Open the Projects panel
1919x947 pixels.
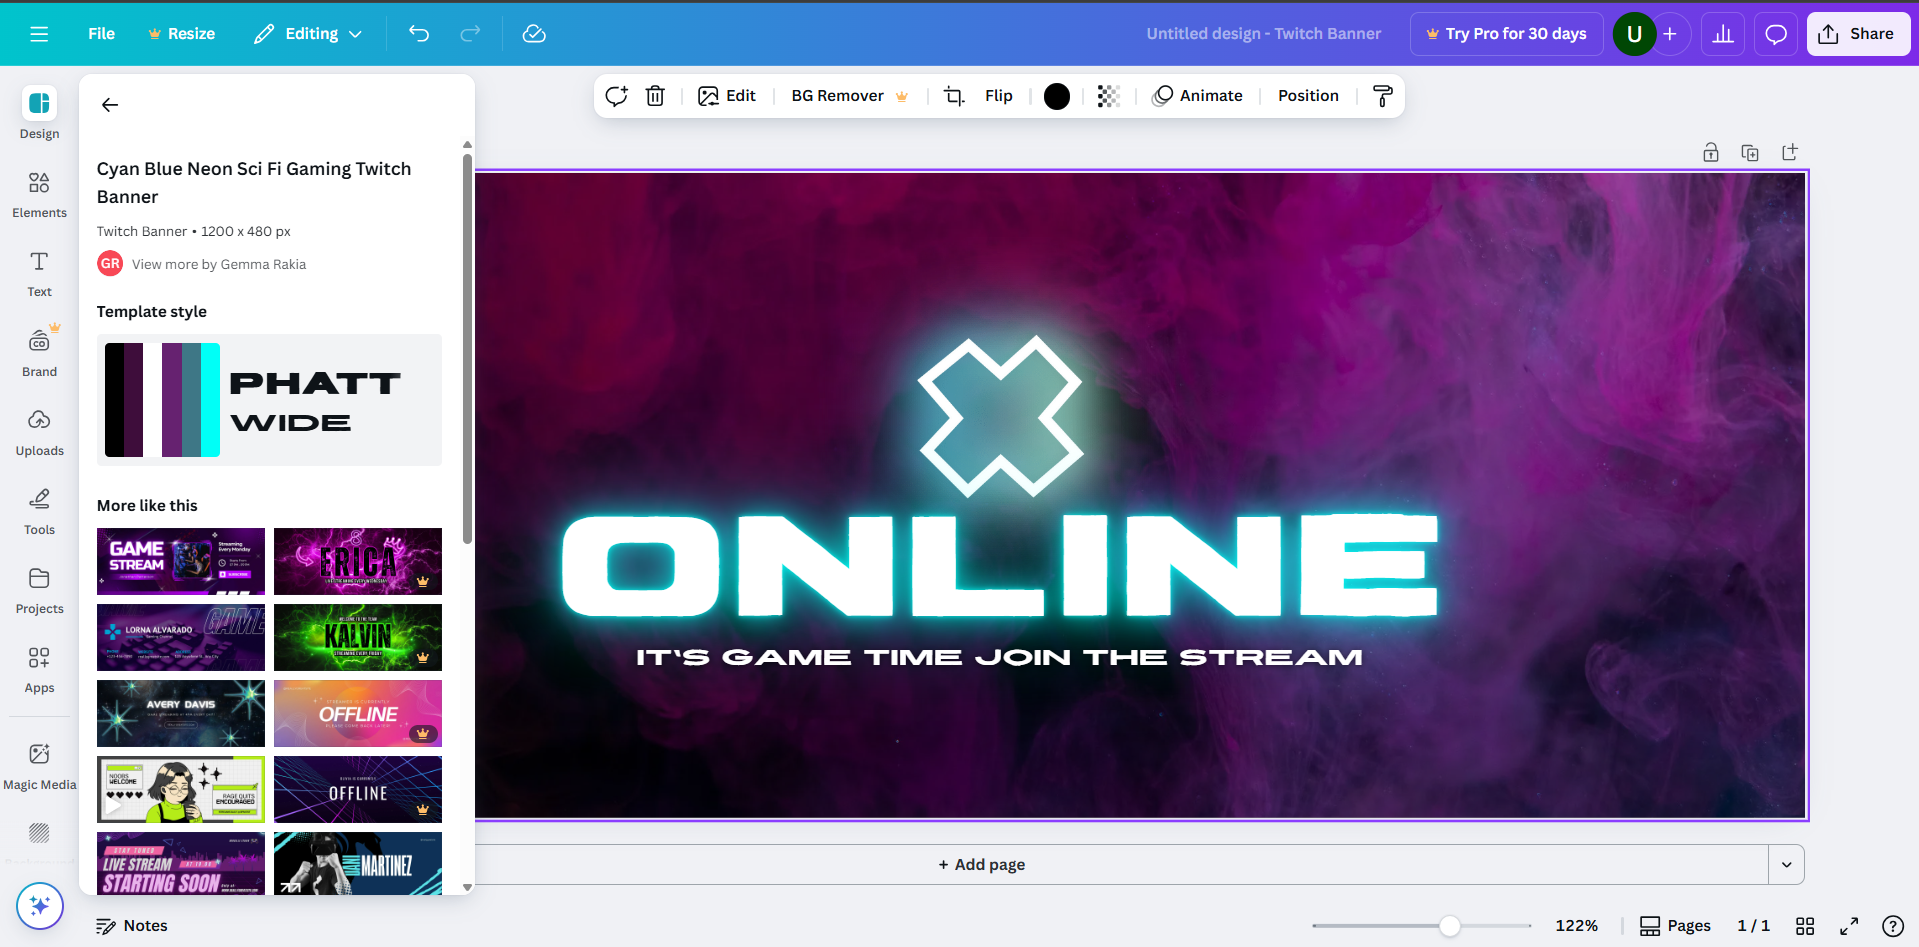click(39, 590)
